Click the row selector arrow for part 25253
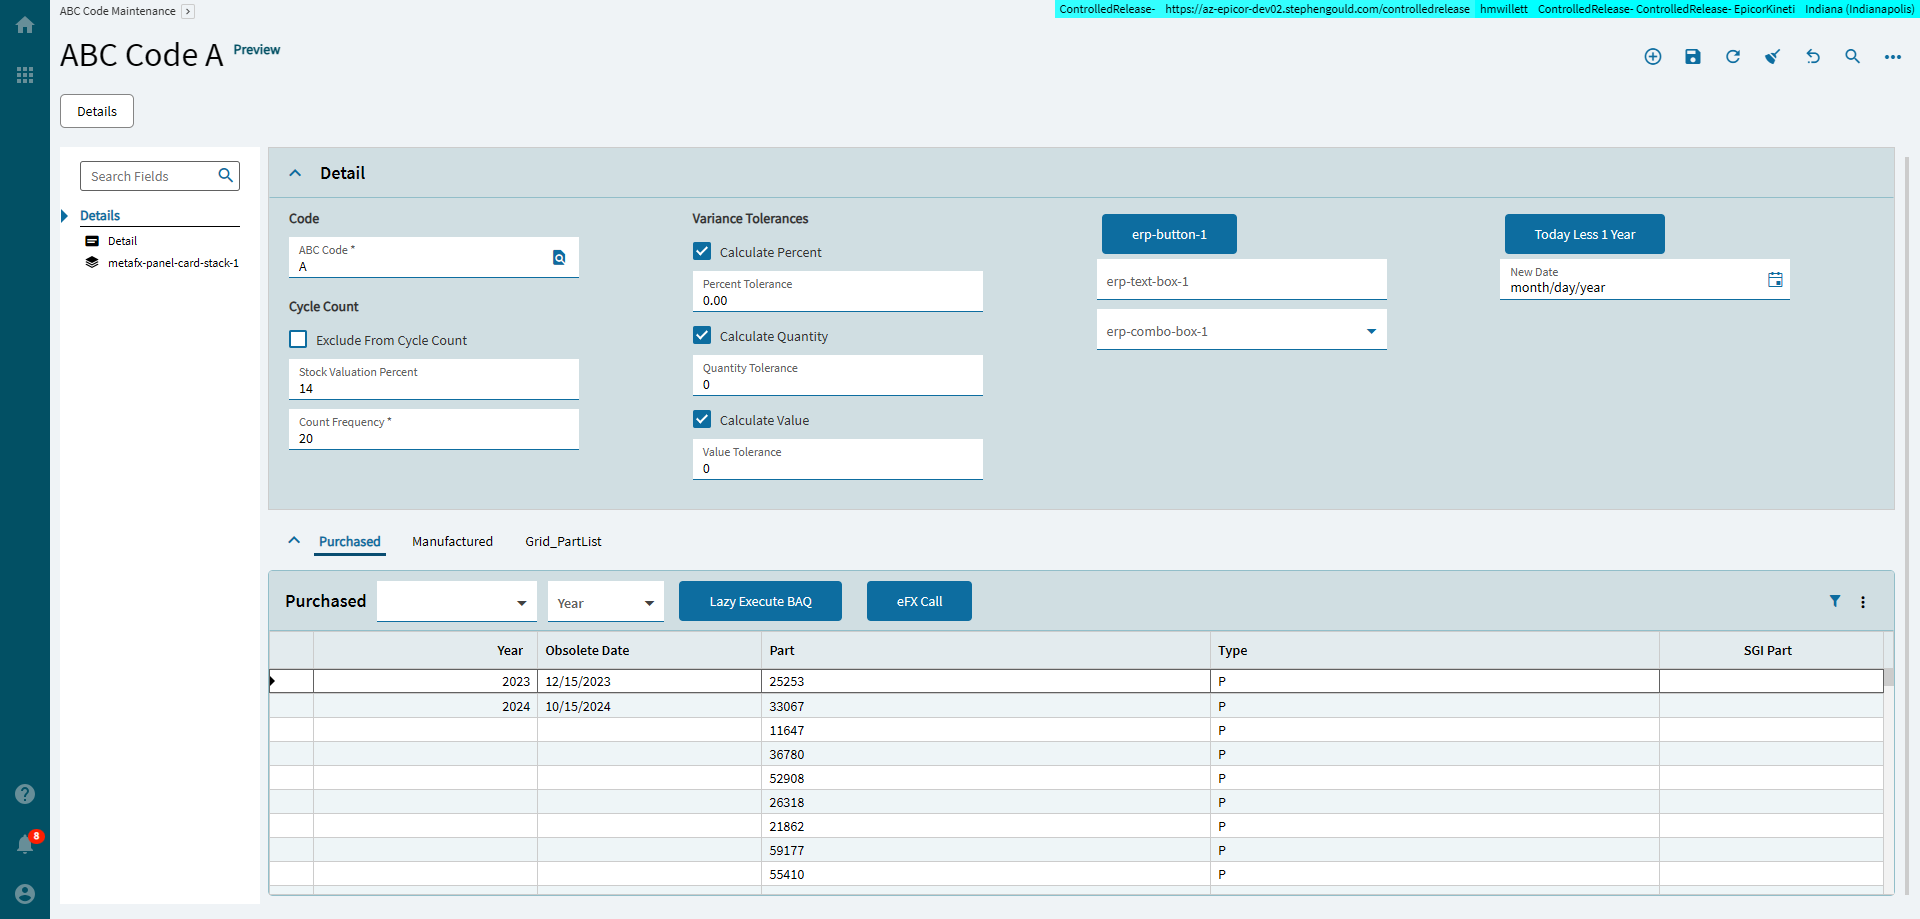The height and width of the screenshot is (919, 1920). (272, 681)
